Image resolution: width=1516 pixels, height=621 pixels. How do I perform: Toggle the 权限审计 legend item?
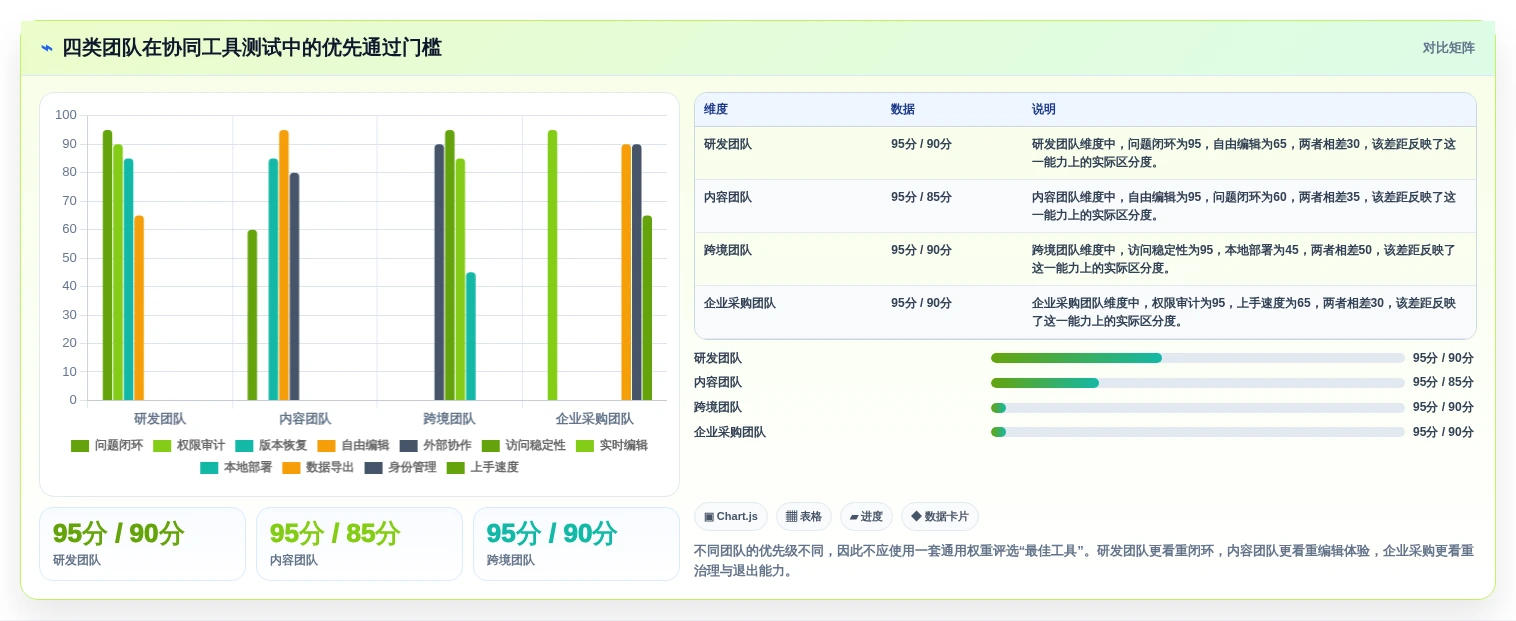[x=189, y=446]
